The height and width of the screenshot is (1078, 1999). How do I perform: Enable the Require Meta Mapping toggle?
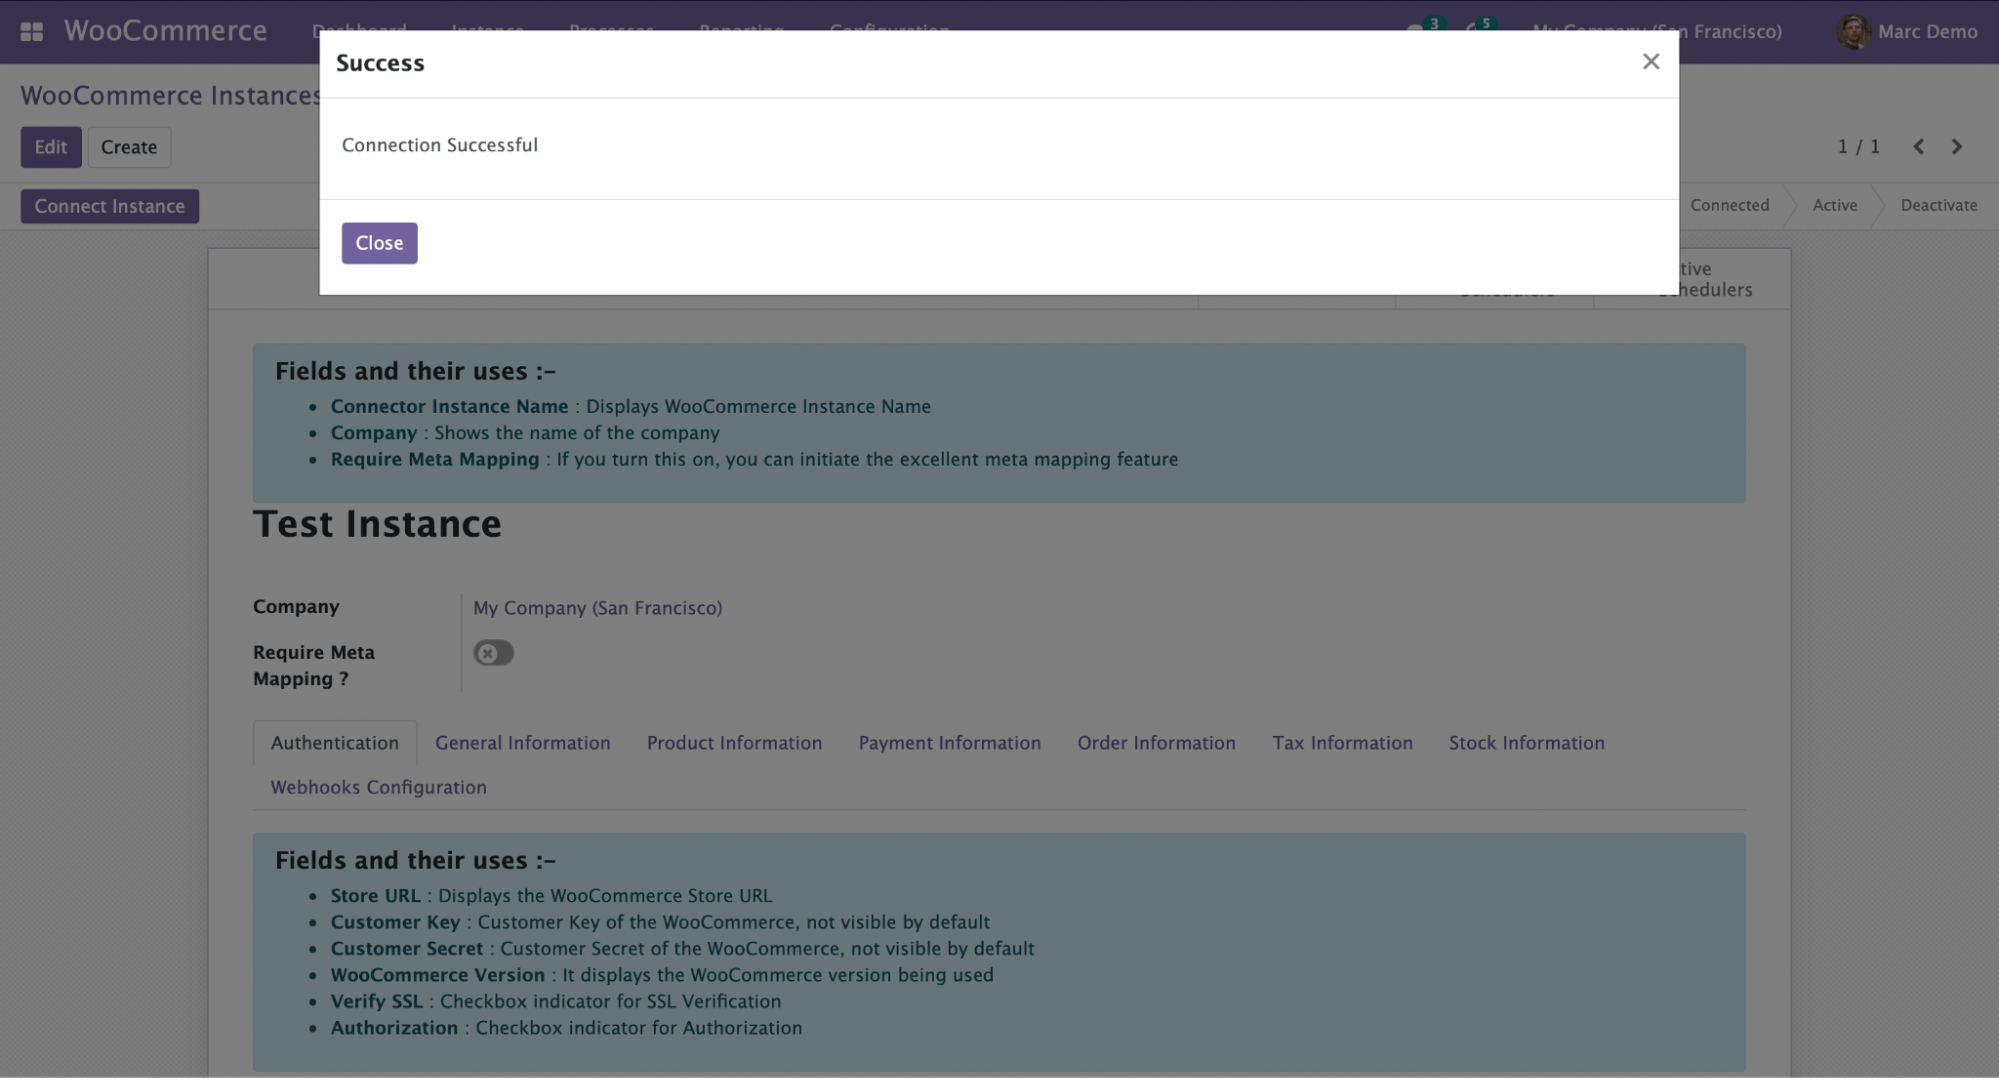[x=493, y=652]
